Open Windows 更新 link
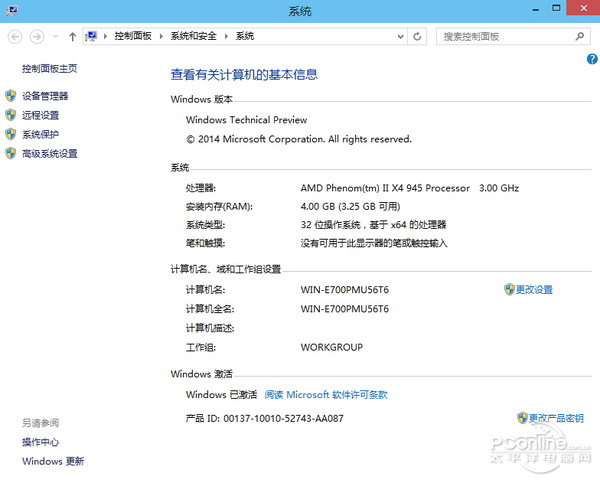The width and height of the screenshot is (600, 483). [x=53, y=461]
